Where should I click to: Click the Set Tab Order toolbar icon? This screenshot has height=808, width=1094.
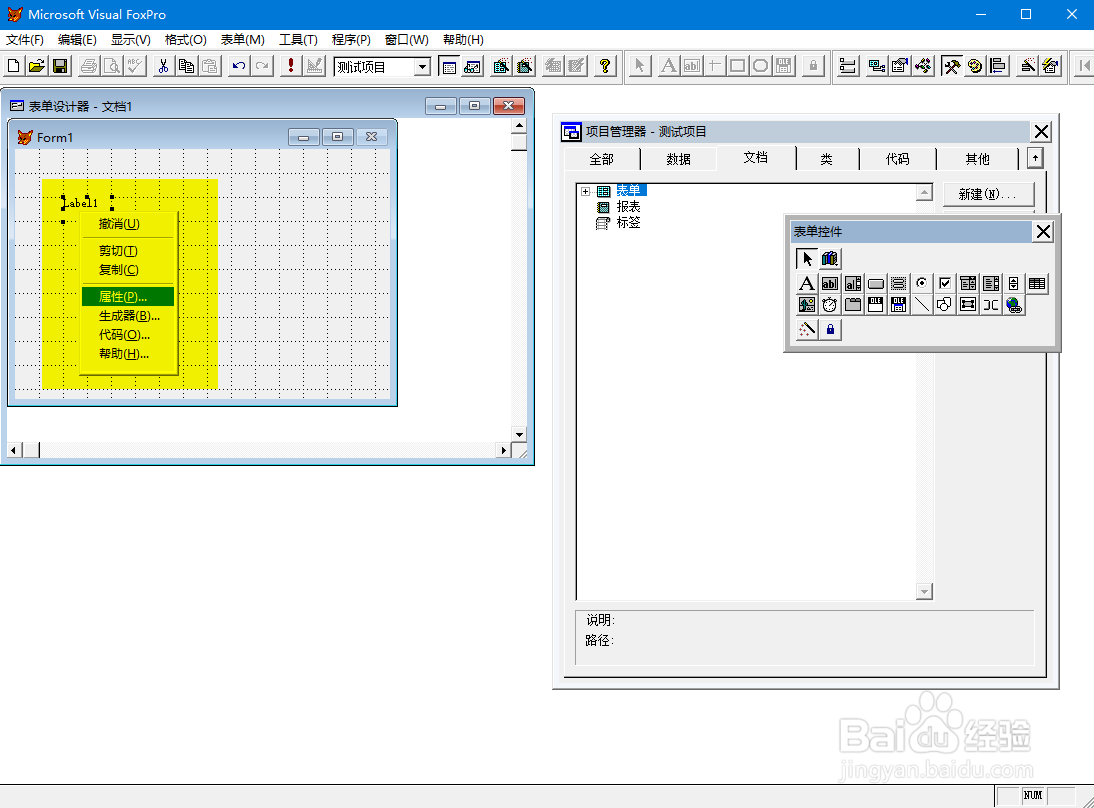pyautogui.click(x=848, y=66)
